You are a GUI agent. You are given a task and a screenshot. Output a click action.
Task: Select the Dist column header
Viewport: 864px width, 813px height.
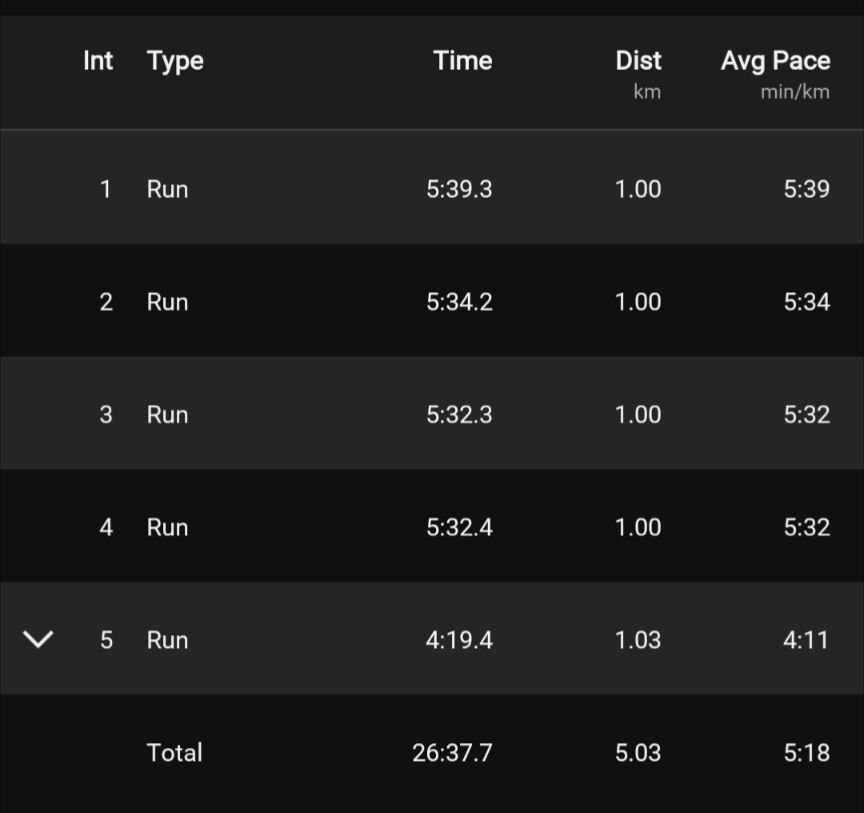coord(638,61)
